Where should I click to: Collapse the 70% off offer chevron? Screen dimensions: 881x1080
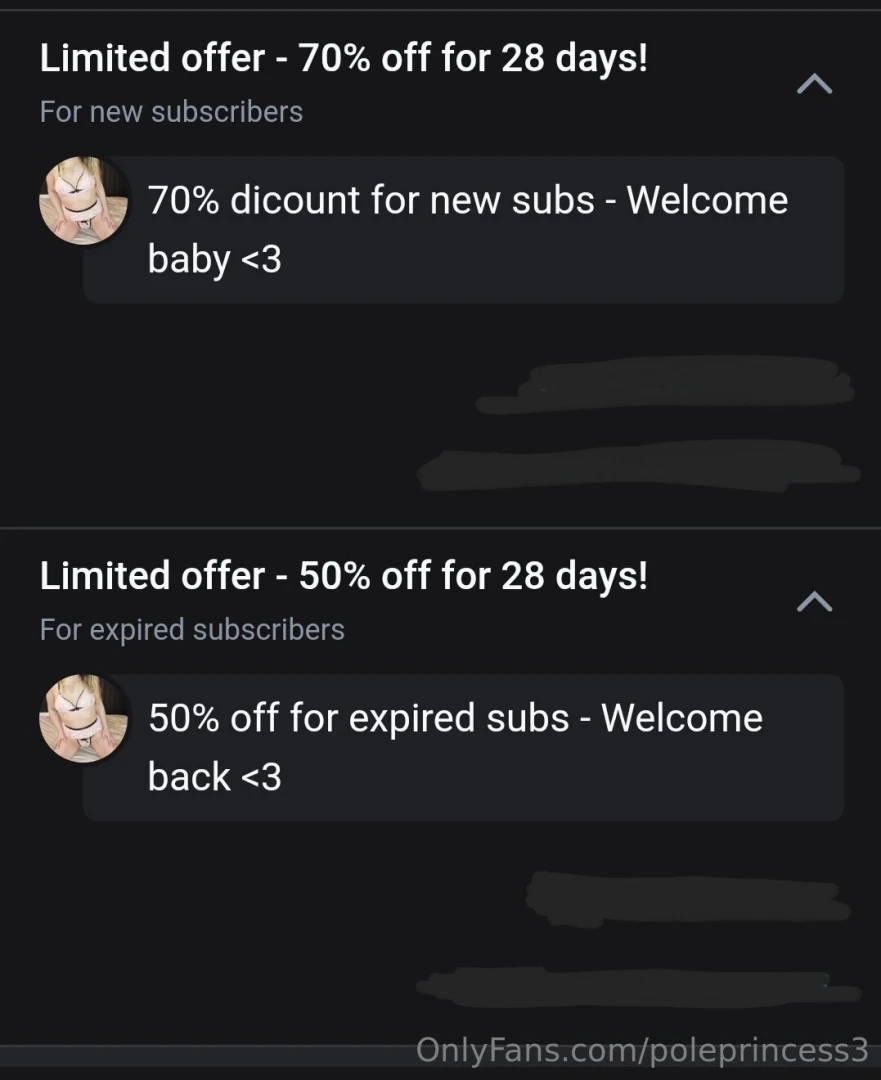[x=814, y=85]
